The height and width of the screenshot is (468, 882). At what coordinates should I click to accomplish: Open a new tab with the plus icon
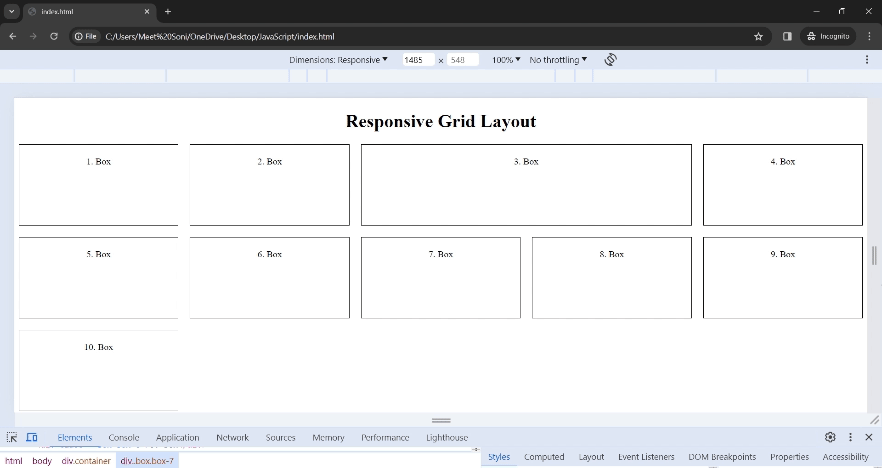[168, 11]
